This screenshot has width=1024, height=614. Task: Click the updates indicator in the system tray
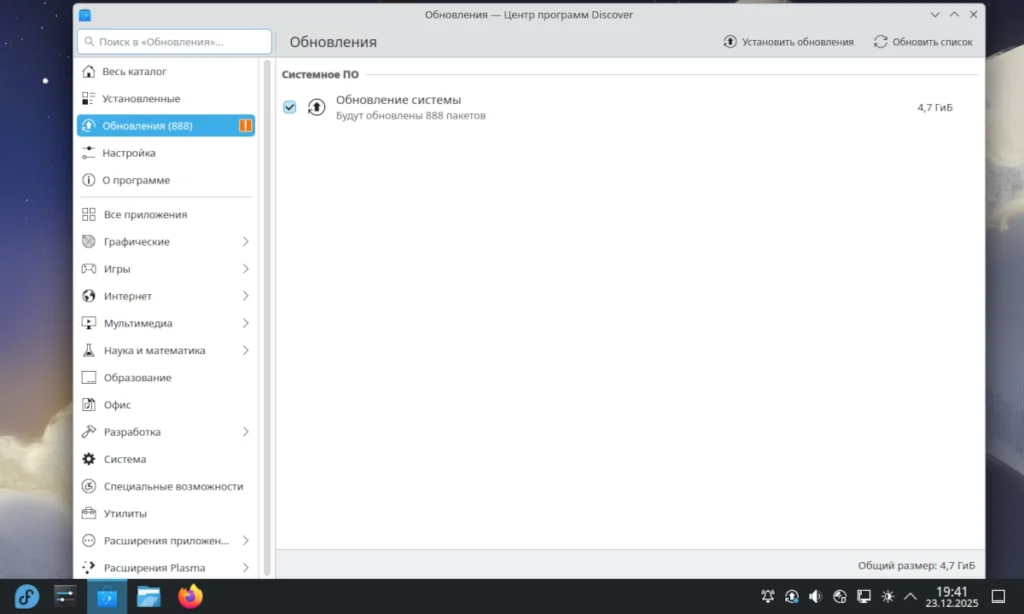pos(792,596)
